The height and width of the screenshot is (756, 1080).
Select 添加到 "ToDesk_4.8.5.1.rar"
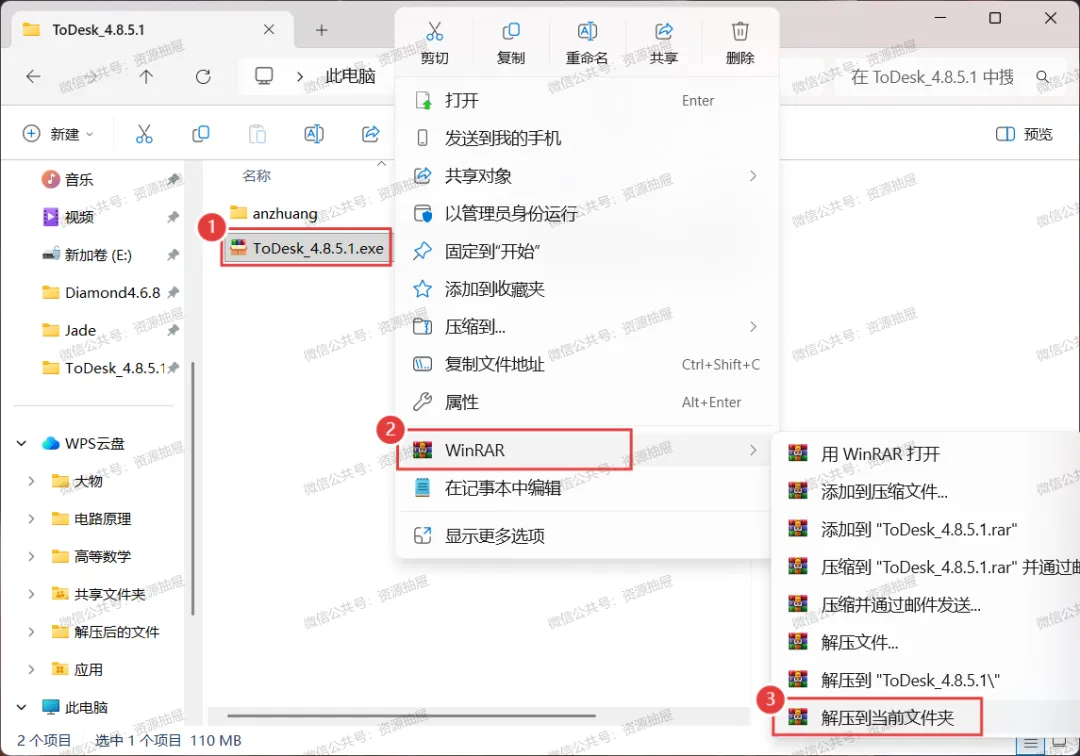926,529
